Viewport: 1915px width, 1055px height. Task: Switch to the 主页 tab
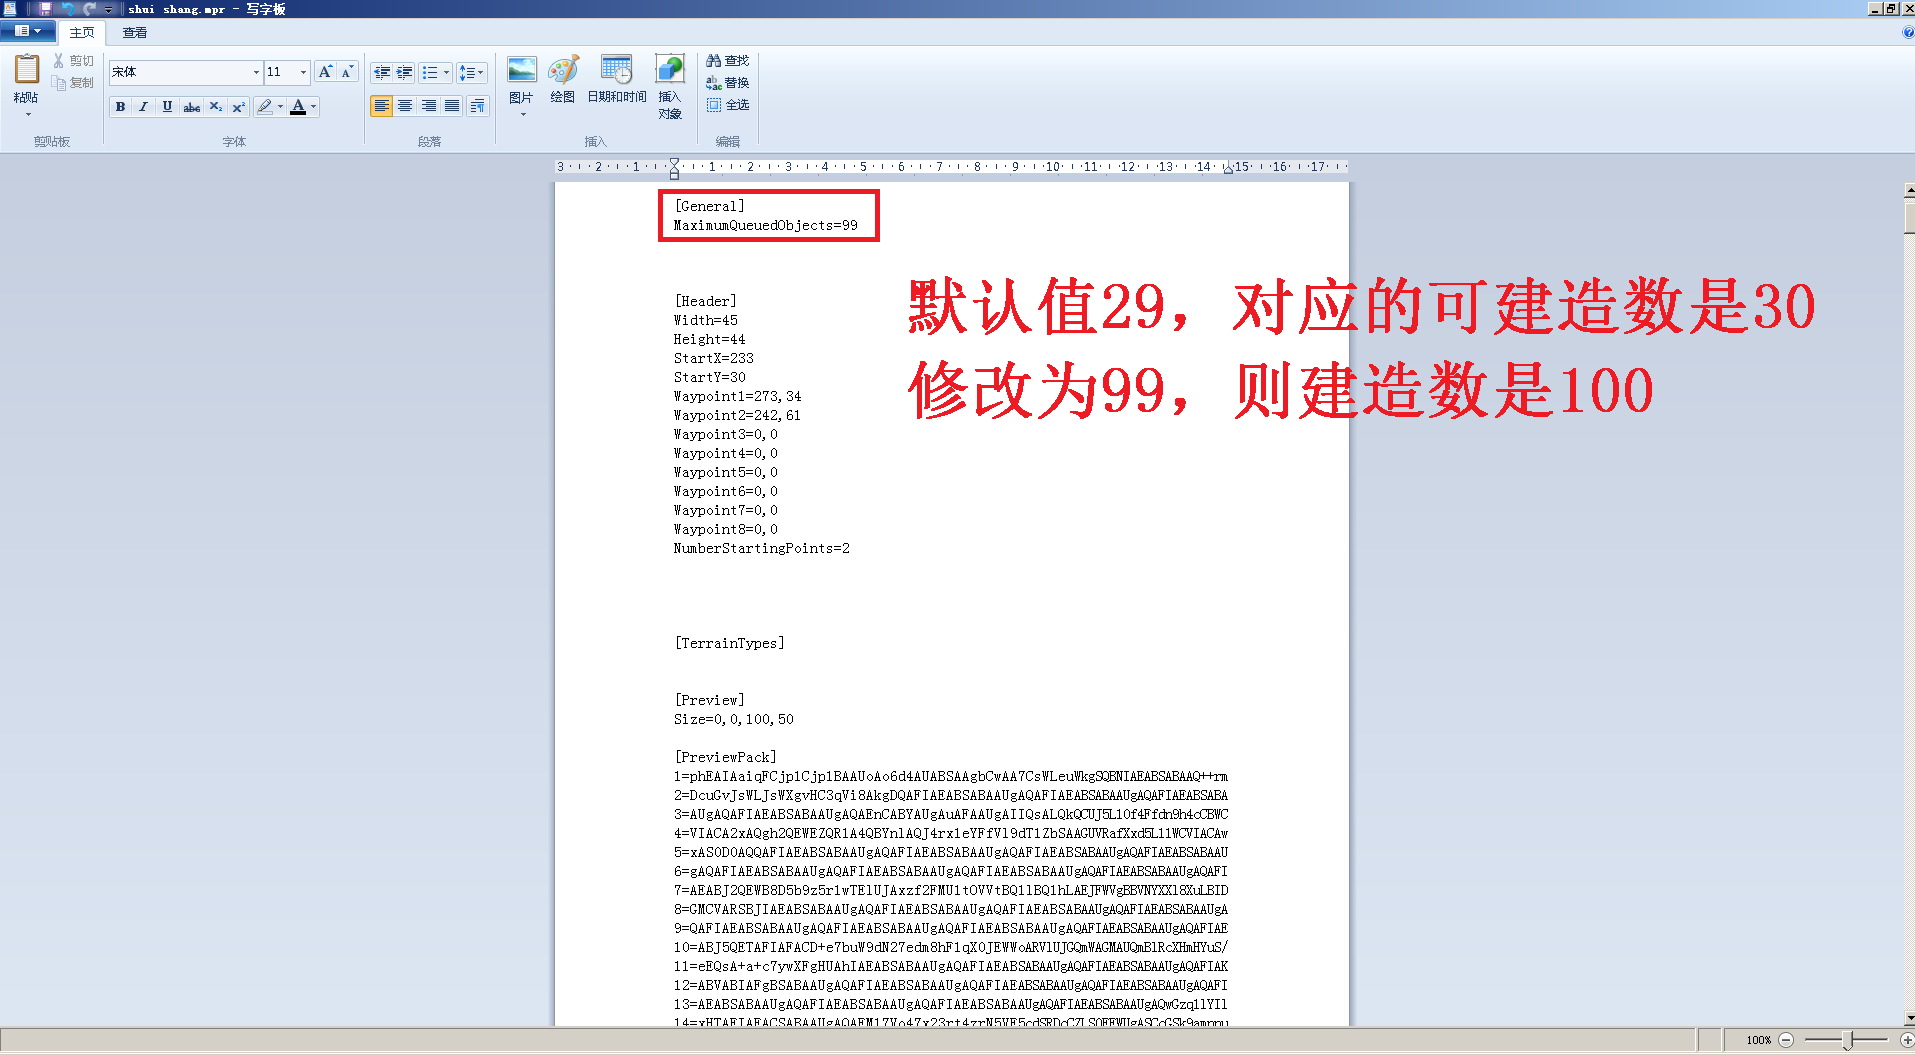pyautogui.click(x=82, y=33)
